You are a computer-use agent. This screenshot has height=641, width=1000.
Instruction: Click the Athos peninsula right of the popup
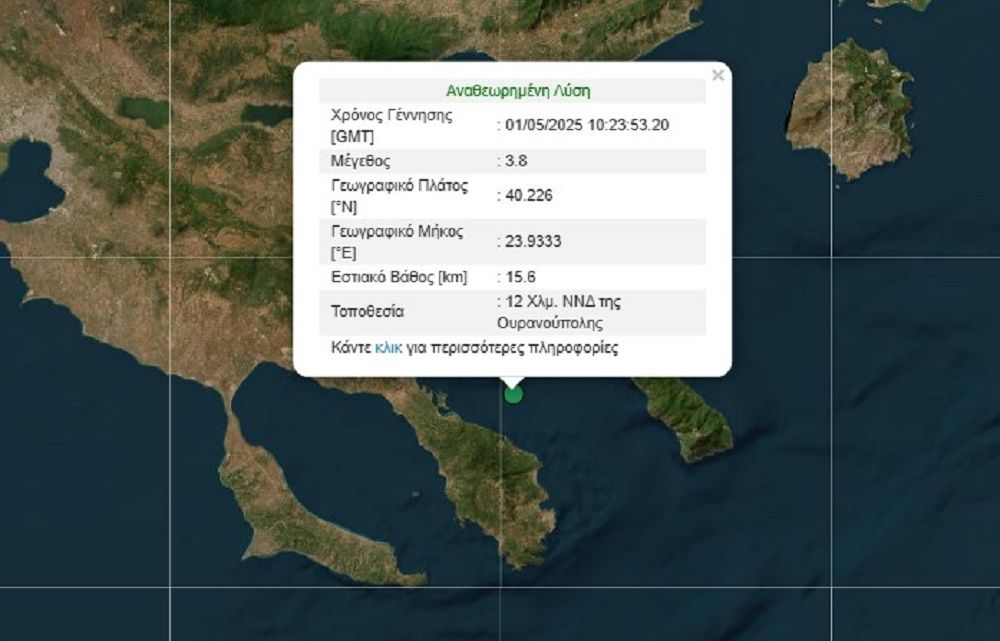[x=692, y=415]
